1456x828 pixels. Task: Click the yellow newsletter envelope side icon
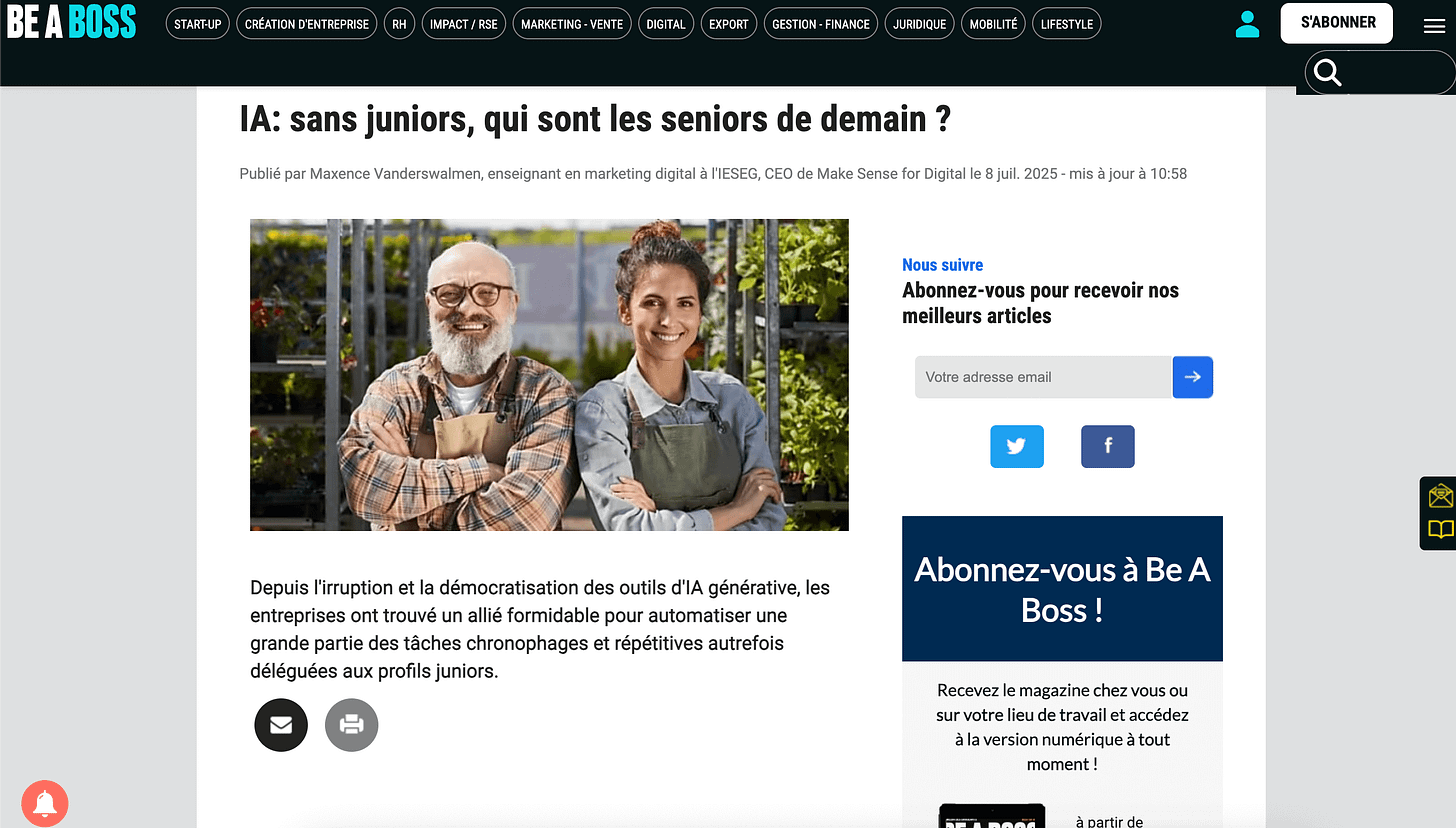[1440, 496]
